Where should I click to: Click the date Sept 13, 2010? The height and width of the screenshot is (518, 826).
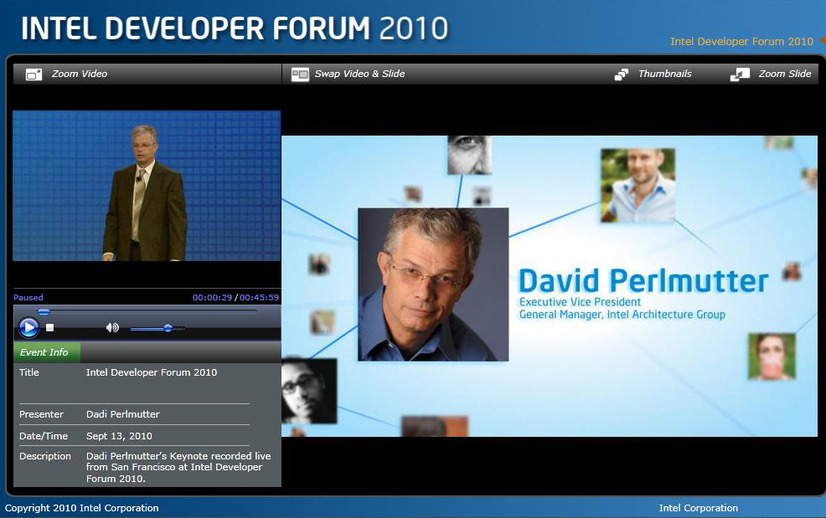tap(119, 436)
